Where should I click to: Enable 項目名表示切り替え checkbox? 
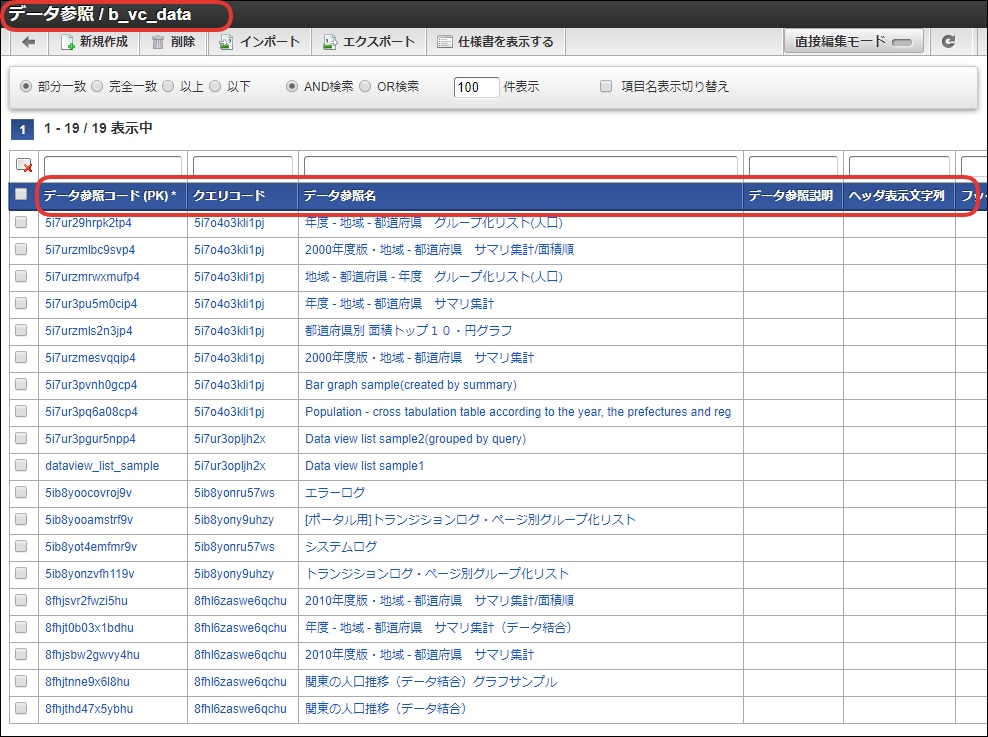click(x=606, y=87)
